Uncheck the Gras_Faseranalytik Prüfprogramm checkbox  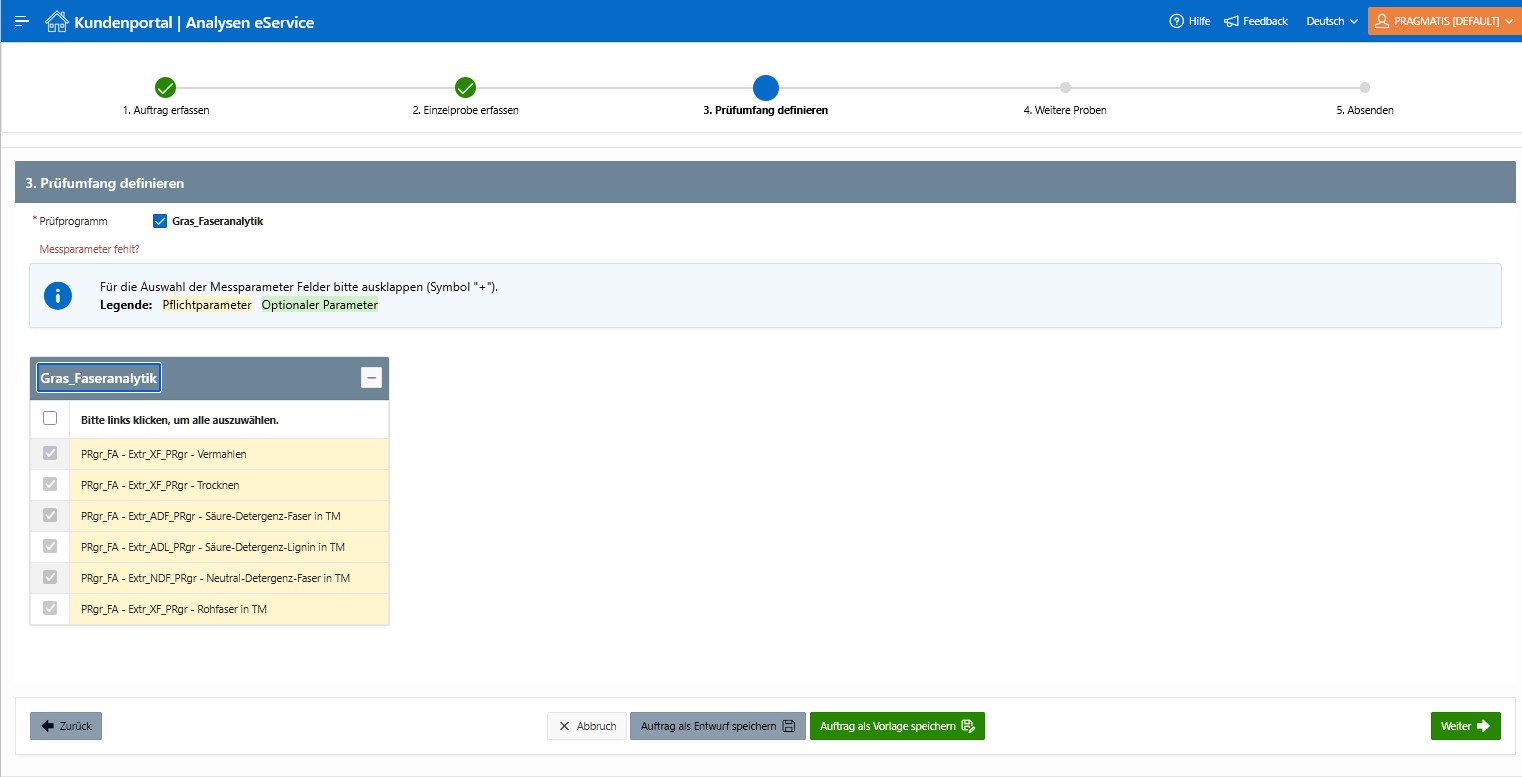160,221
